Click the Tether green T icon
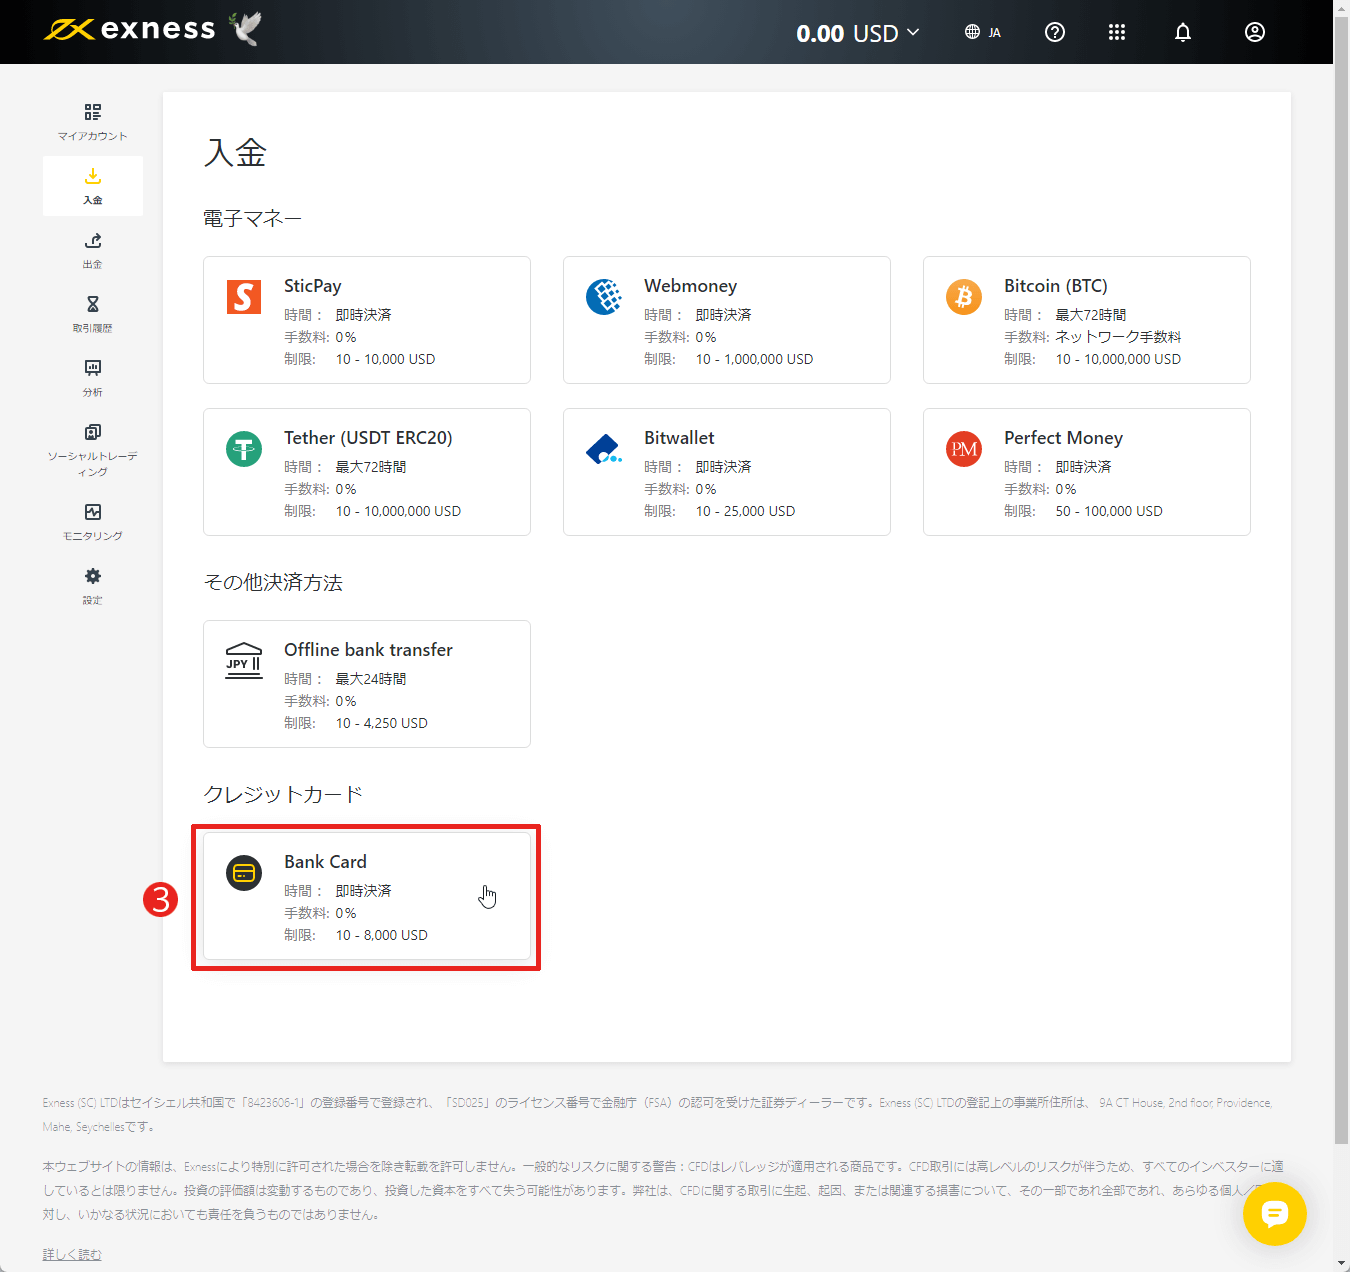 244,449
